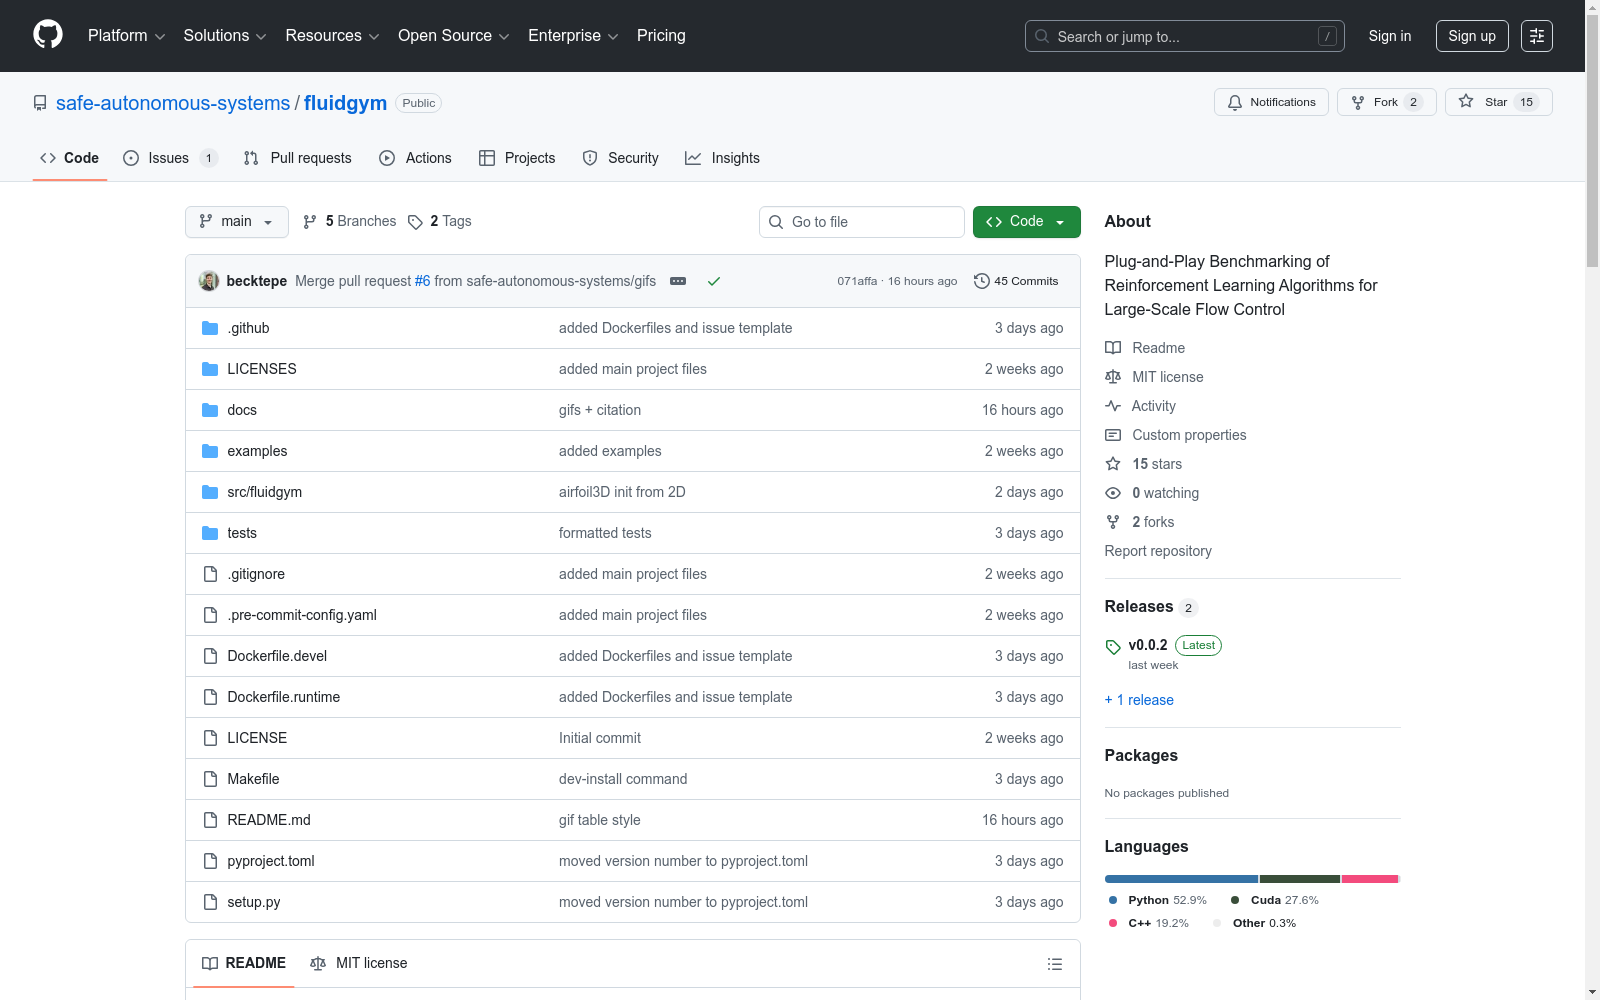Open the examples folder

(257, 451)
